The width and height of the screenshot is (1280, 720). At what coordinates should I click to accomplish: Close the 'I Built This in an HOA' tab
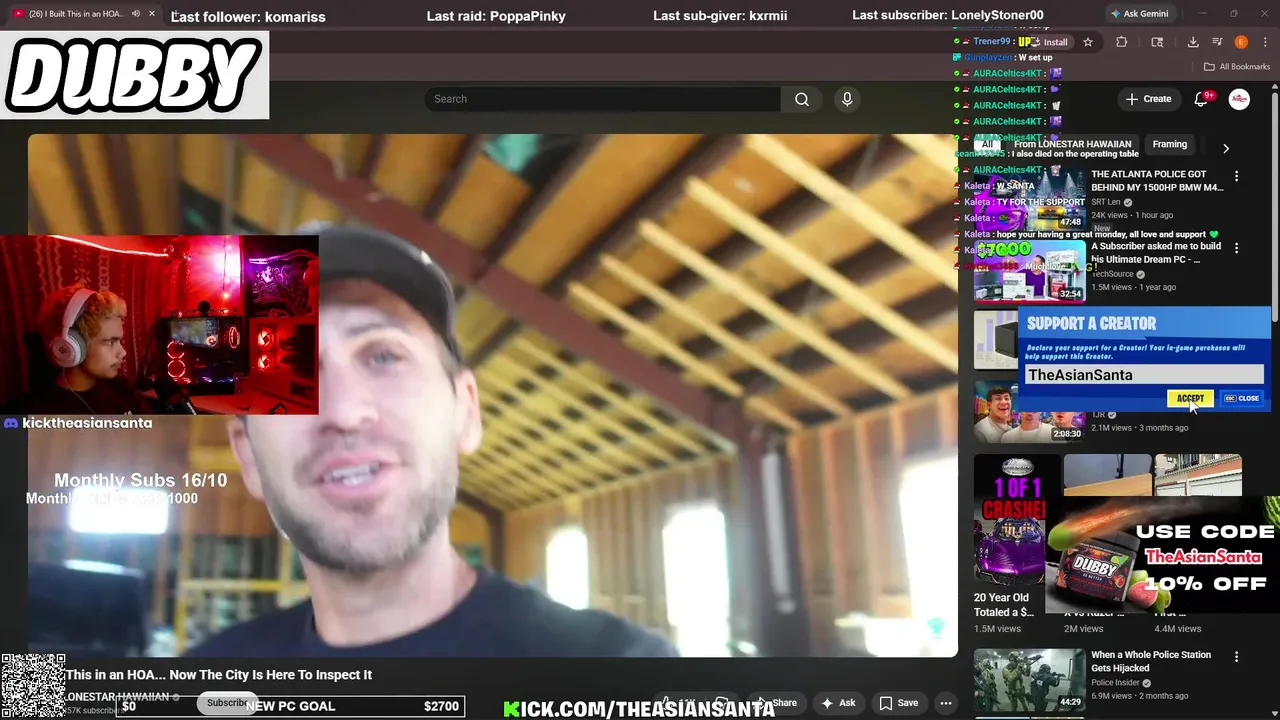point(152,14)
